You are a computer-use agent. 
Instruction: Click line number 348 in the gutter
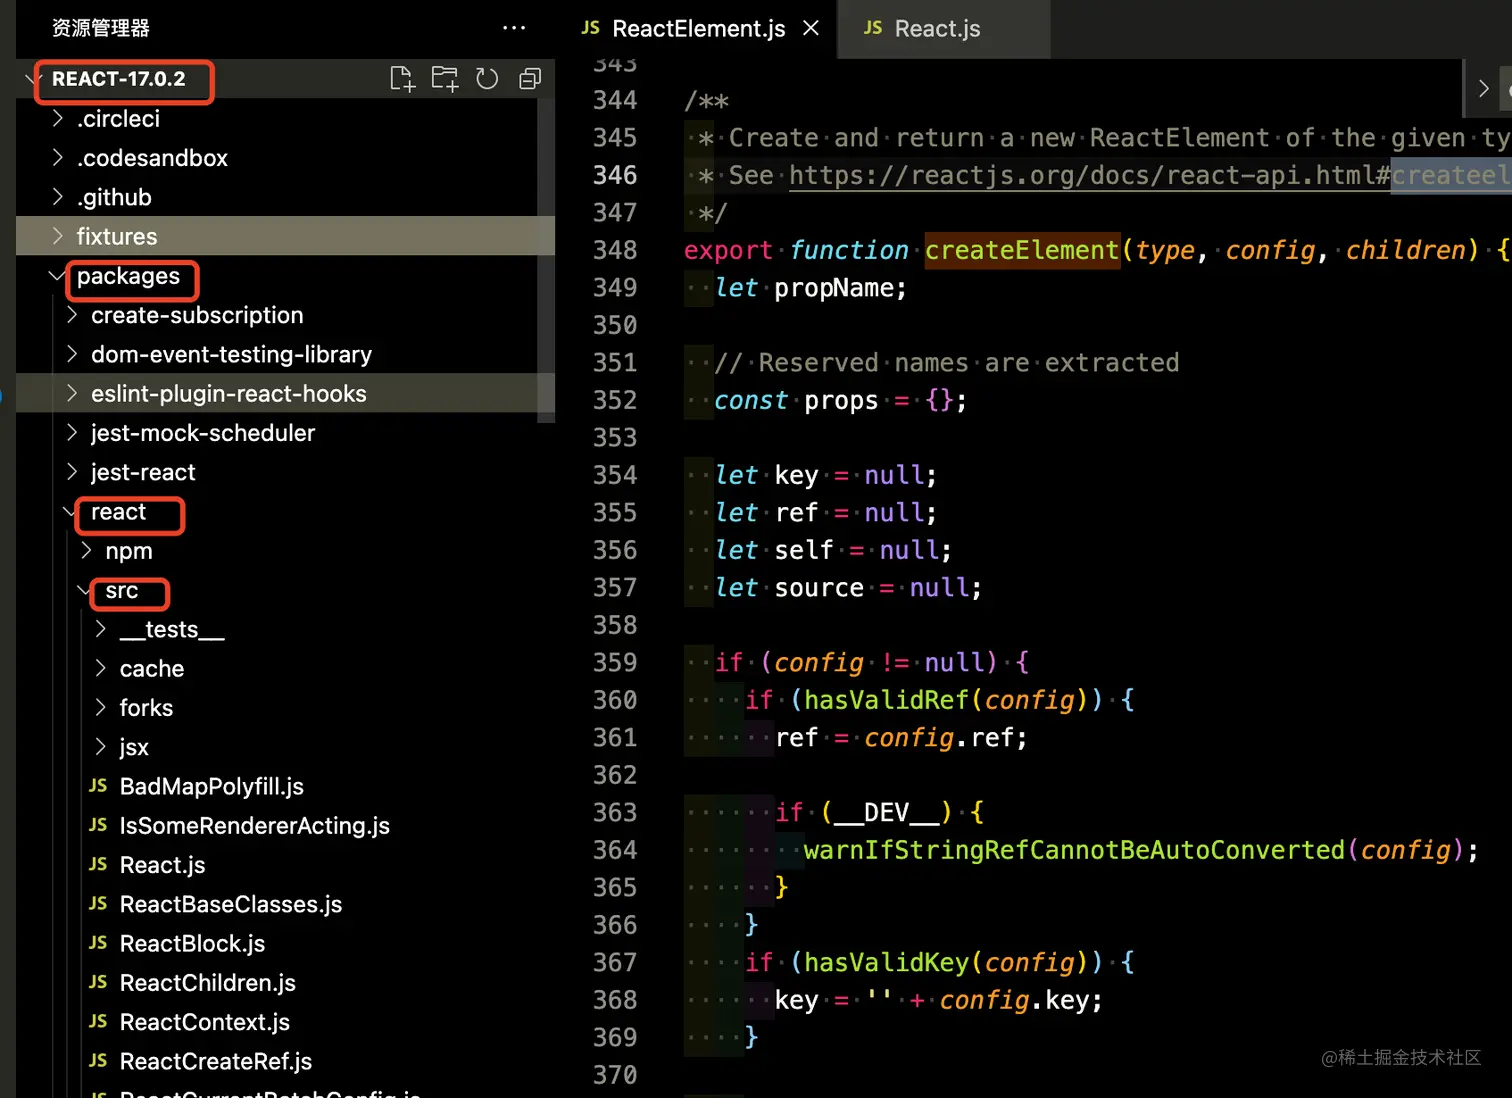point(614,250)
